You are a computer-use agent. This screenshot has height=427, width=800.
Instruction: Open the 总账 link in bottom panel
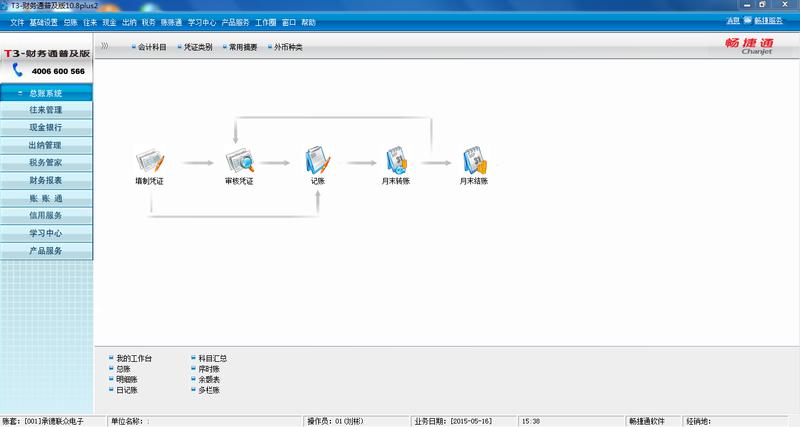[x=123, y=369]
